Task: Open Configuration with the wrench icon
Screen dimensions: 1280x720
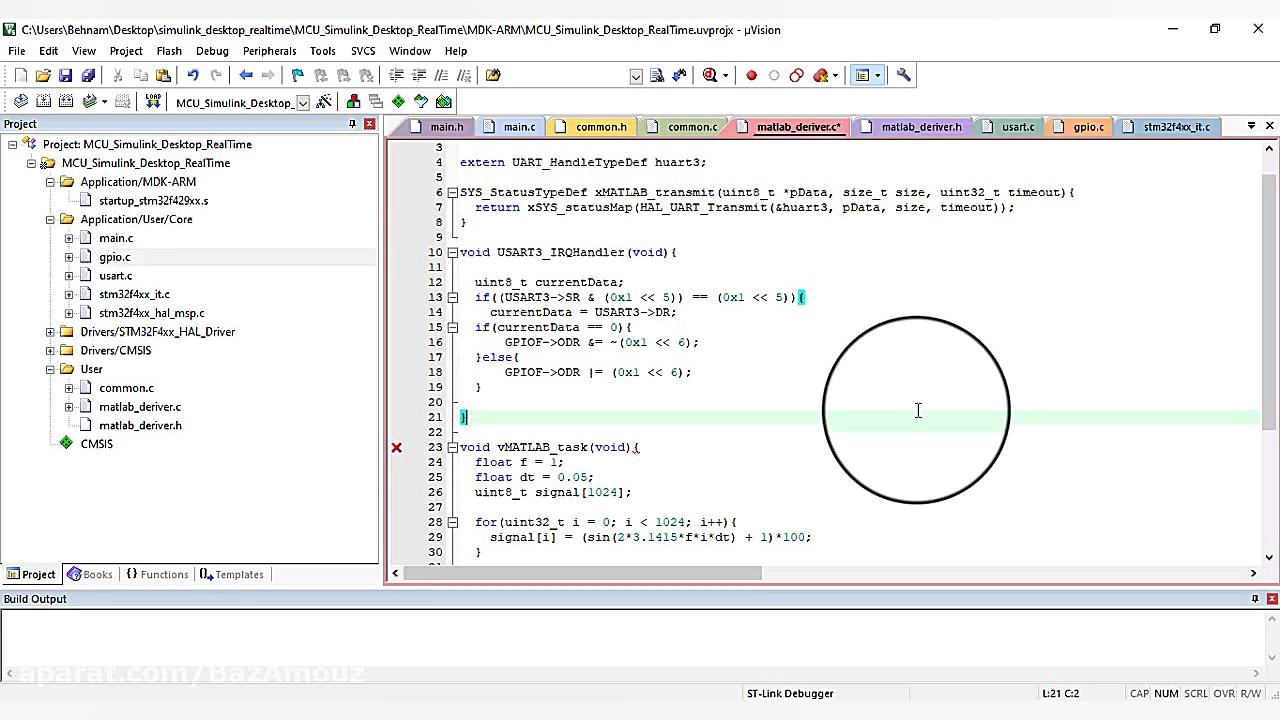Action: (904, 75)
